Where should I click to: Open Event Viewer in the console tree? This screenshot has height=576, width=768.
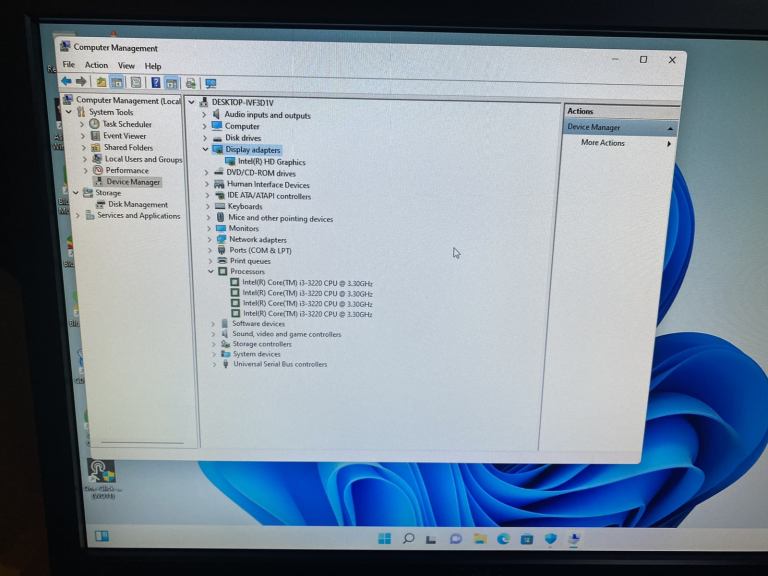click(124, 136)
